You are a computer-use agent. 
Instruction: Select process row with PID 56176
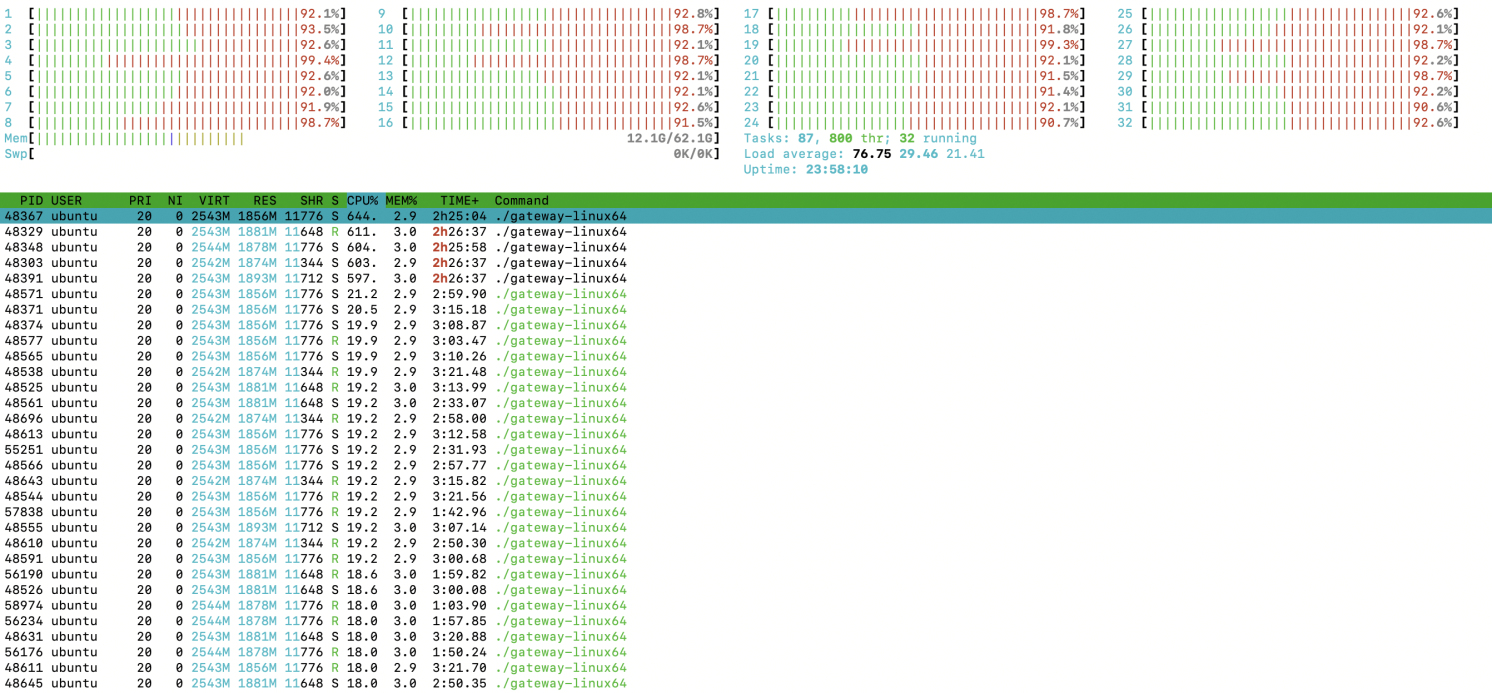(x=746, y=652)
